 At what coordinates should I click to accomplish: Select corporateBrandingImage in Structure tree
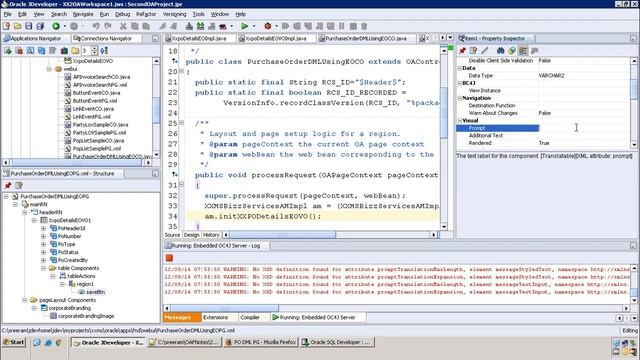86,316
